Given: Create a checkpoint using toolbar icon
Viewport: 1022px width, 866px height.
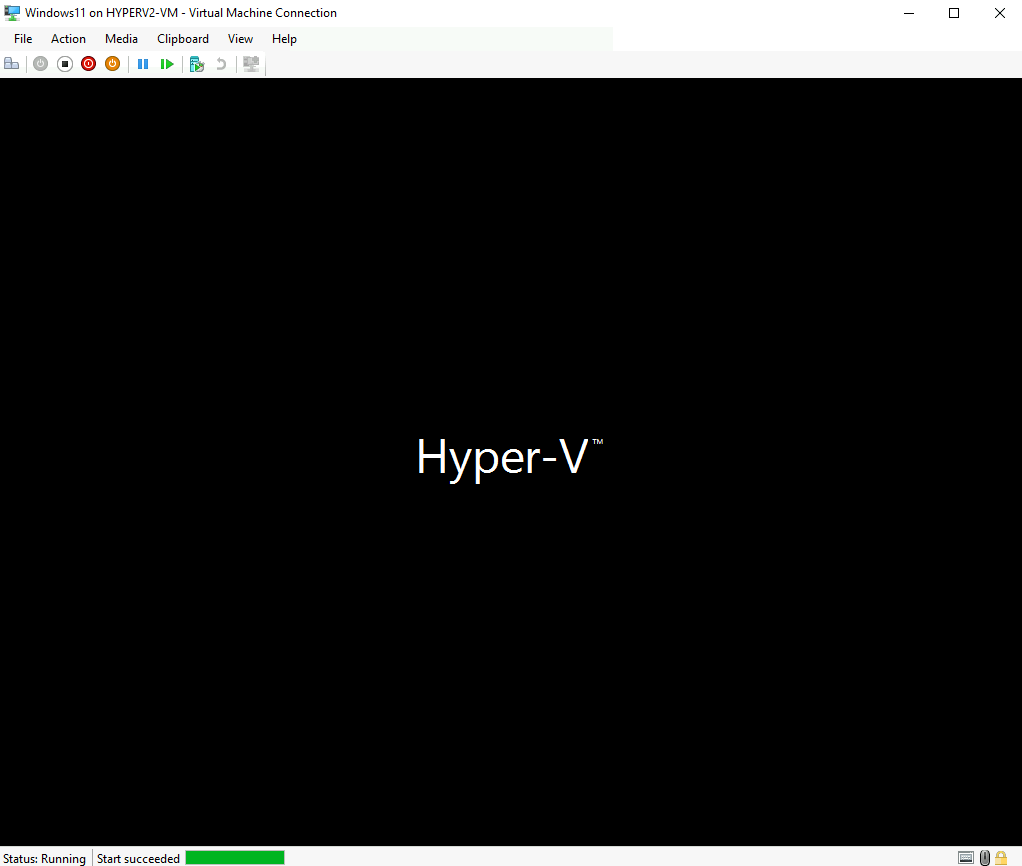Looking at the screenshot, I should click(197, 64).
